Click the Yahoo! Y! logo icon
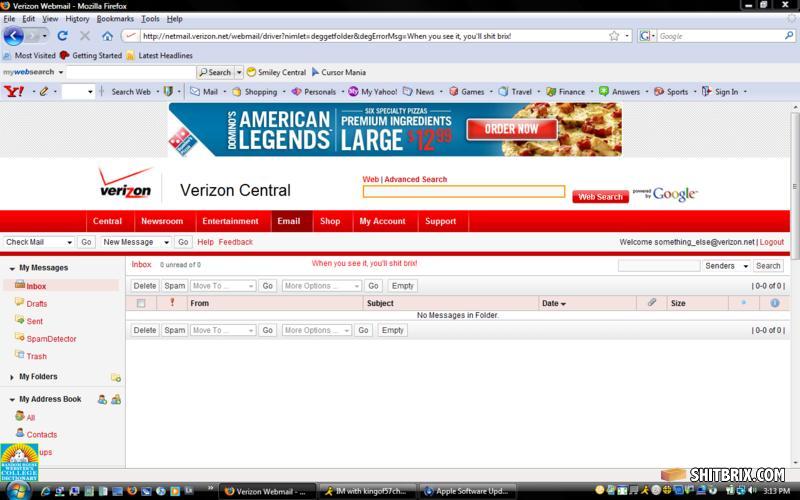Image resolution: width=800 pixels, height=500 pixels. [14, 92]
